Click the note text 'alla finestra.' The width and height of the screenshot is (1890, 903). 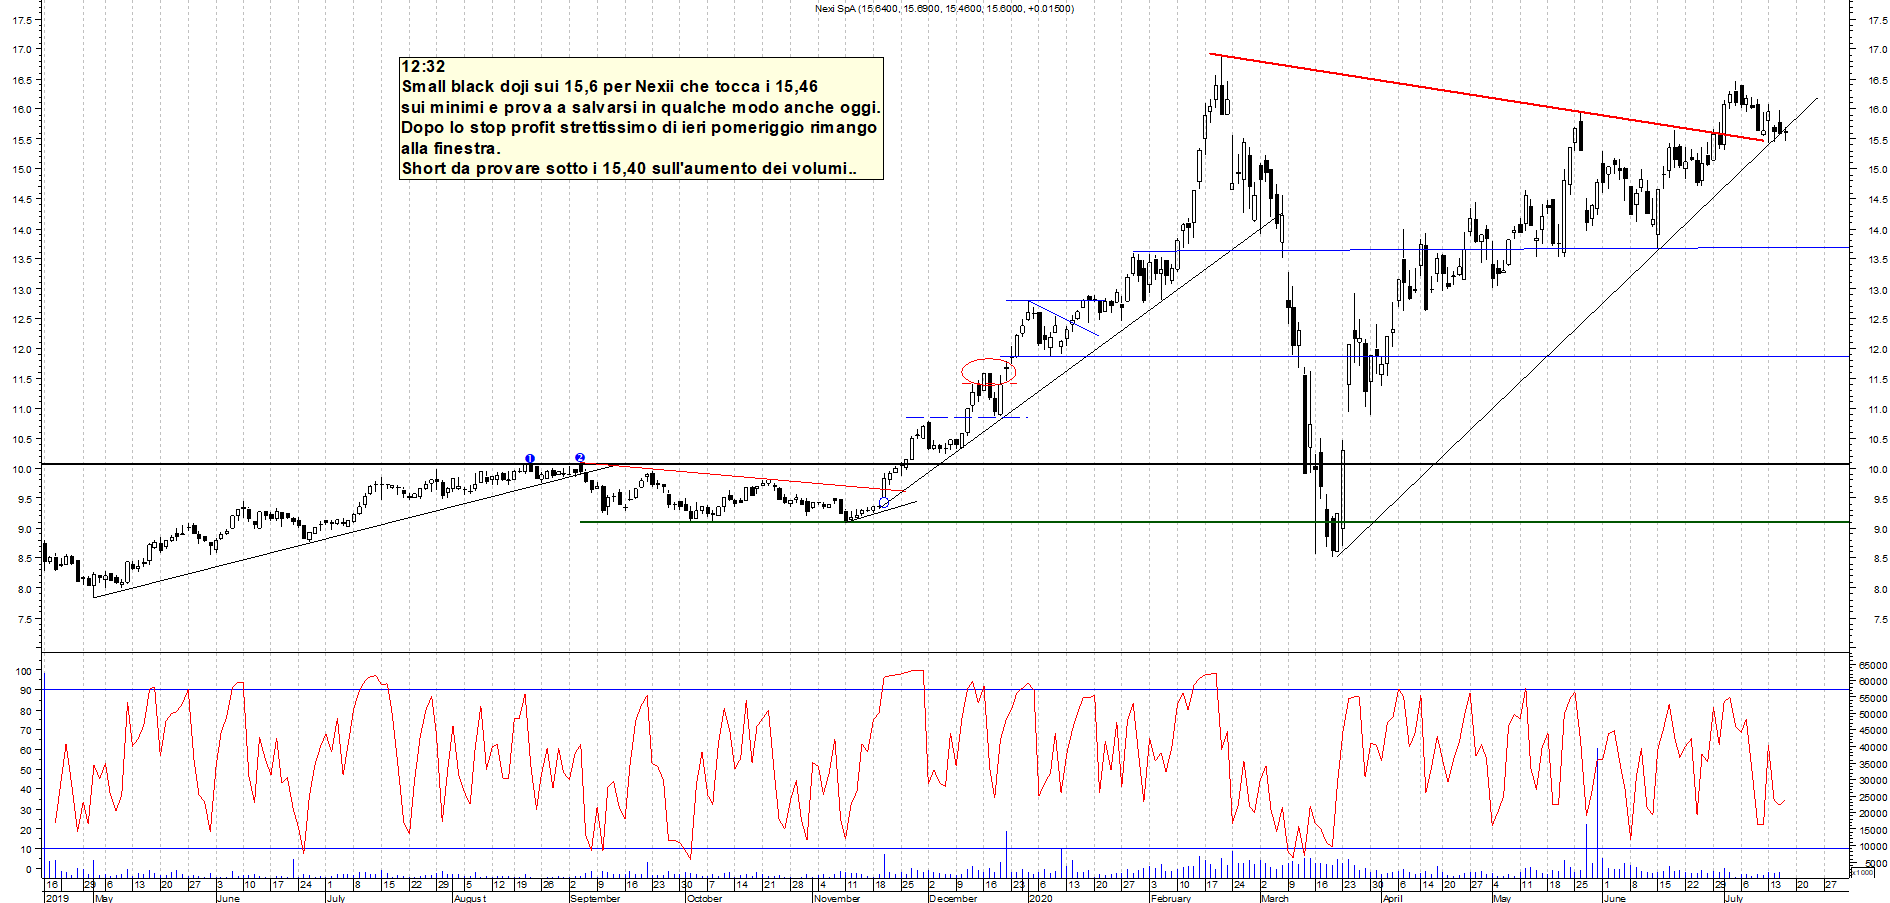click(451, 148)
